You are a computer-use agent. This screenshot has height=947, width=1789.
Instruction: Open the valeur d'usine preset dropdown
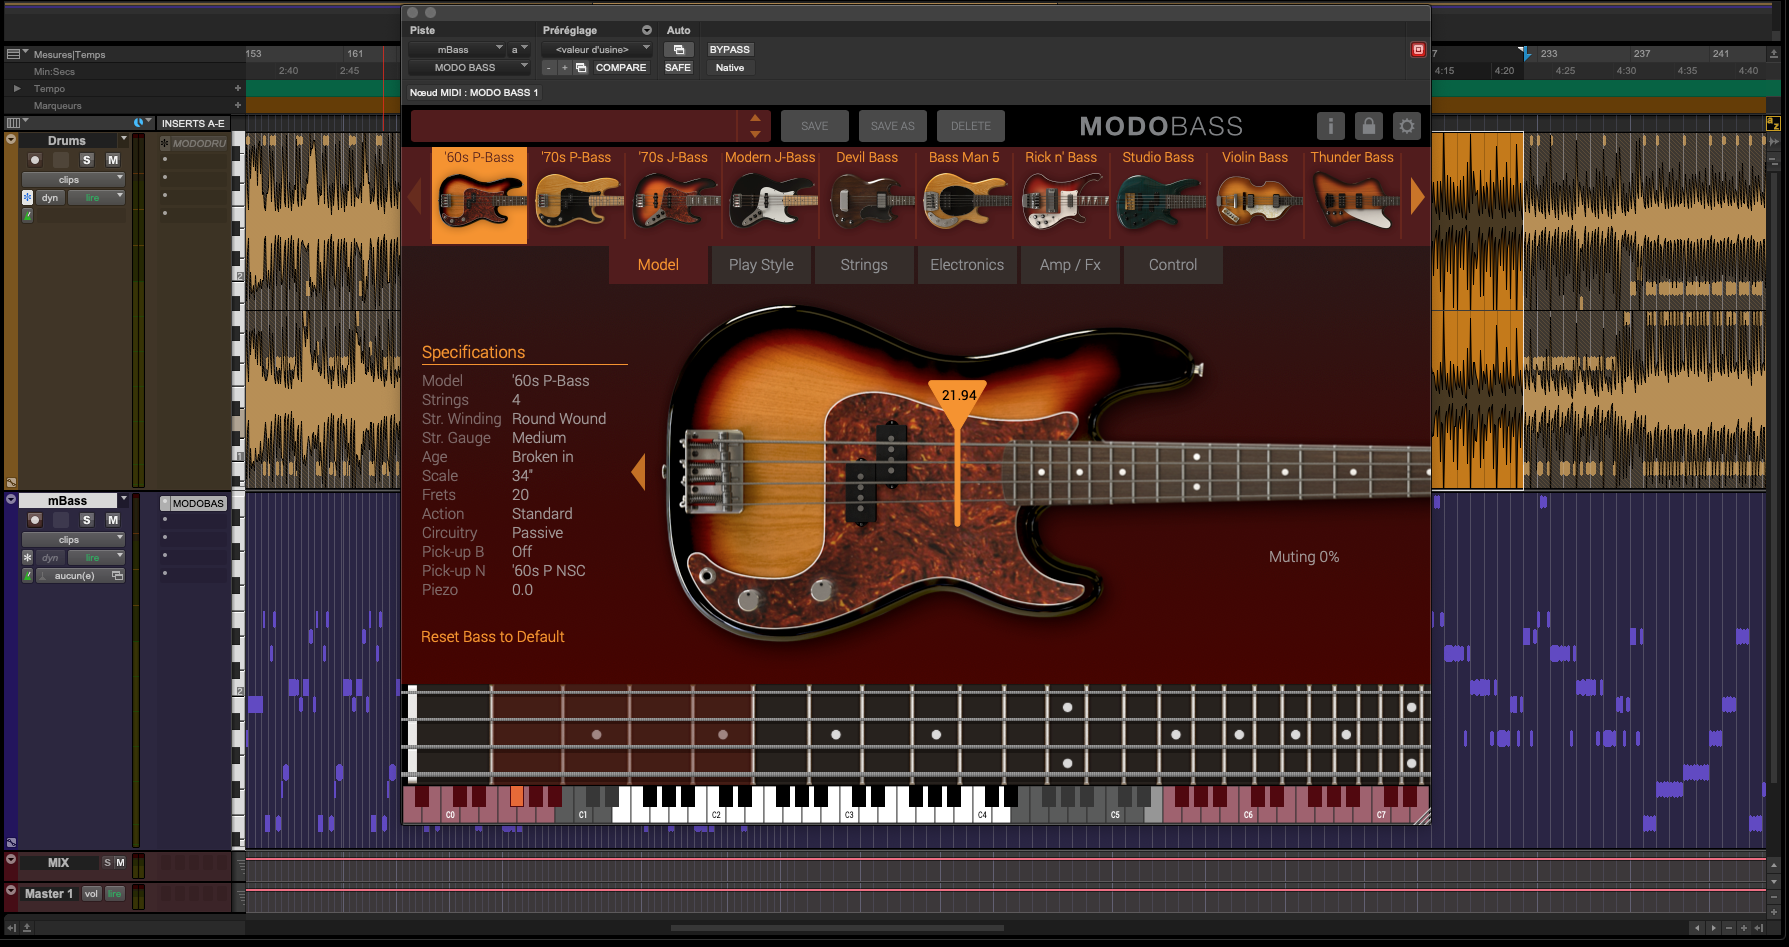pos(597,50)
